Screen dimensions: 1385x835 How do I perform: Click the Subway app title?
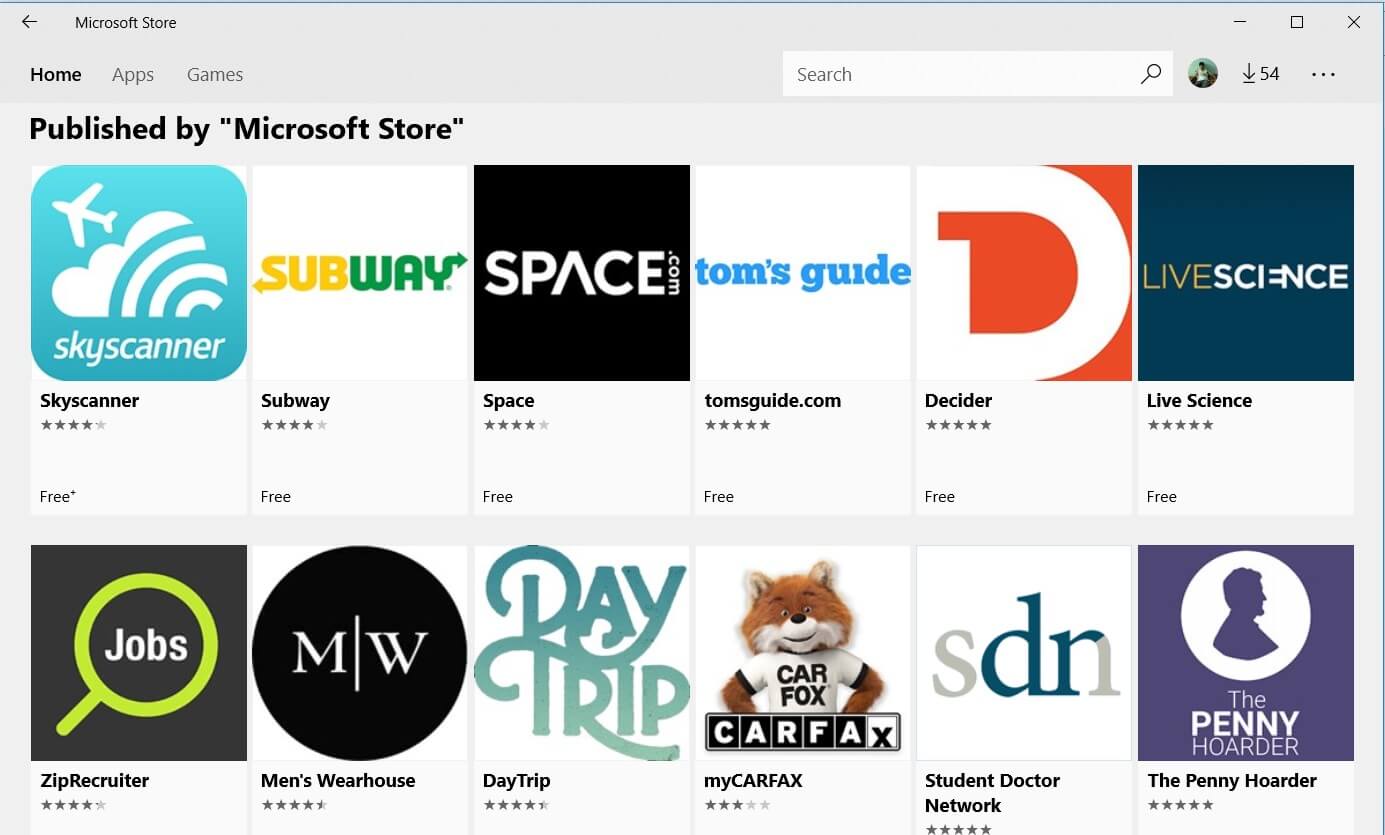pos(295,400)
